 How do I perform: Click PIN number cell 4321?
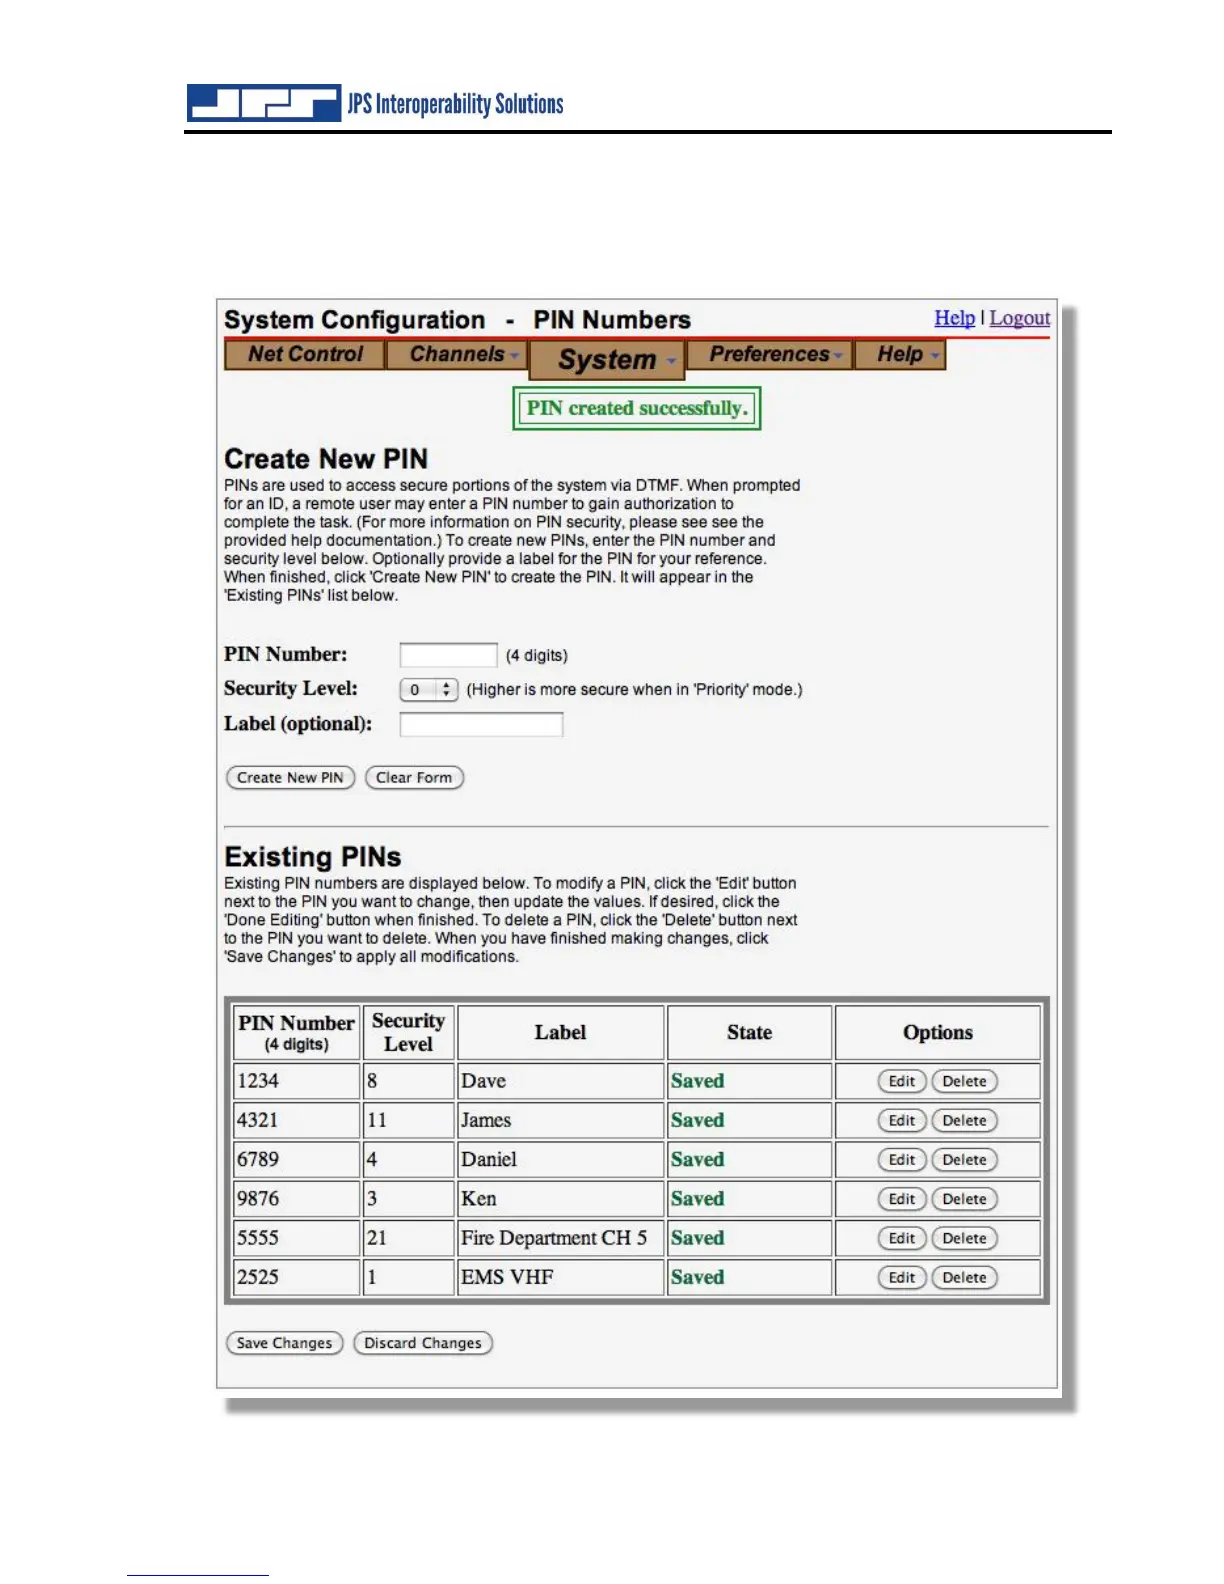(x=296, y=1121)
